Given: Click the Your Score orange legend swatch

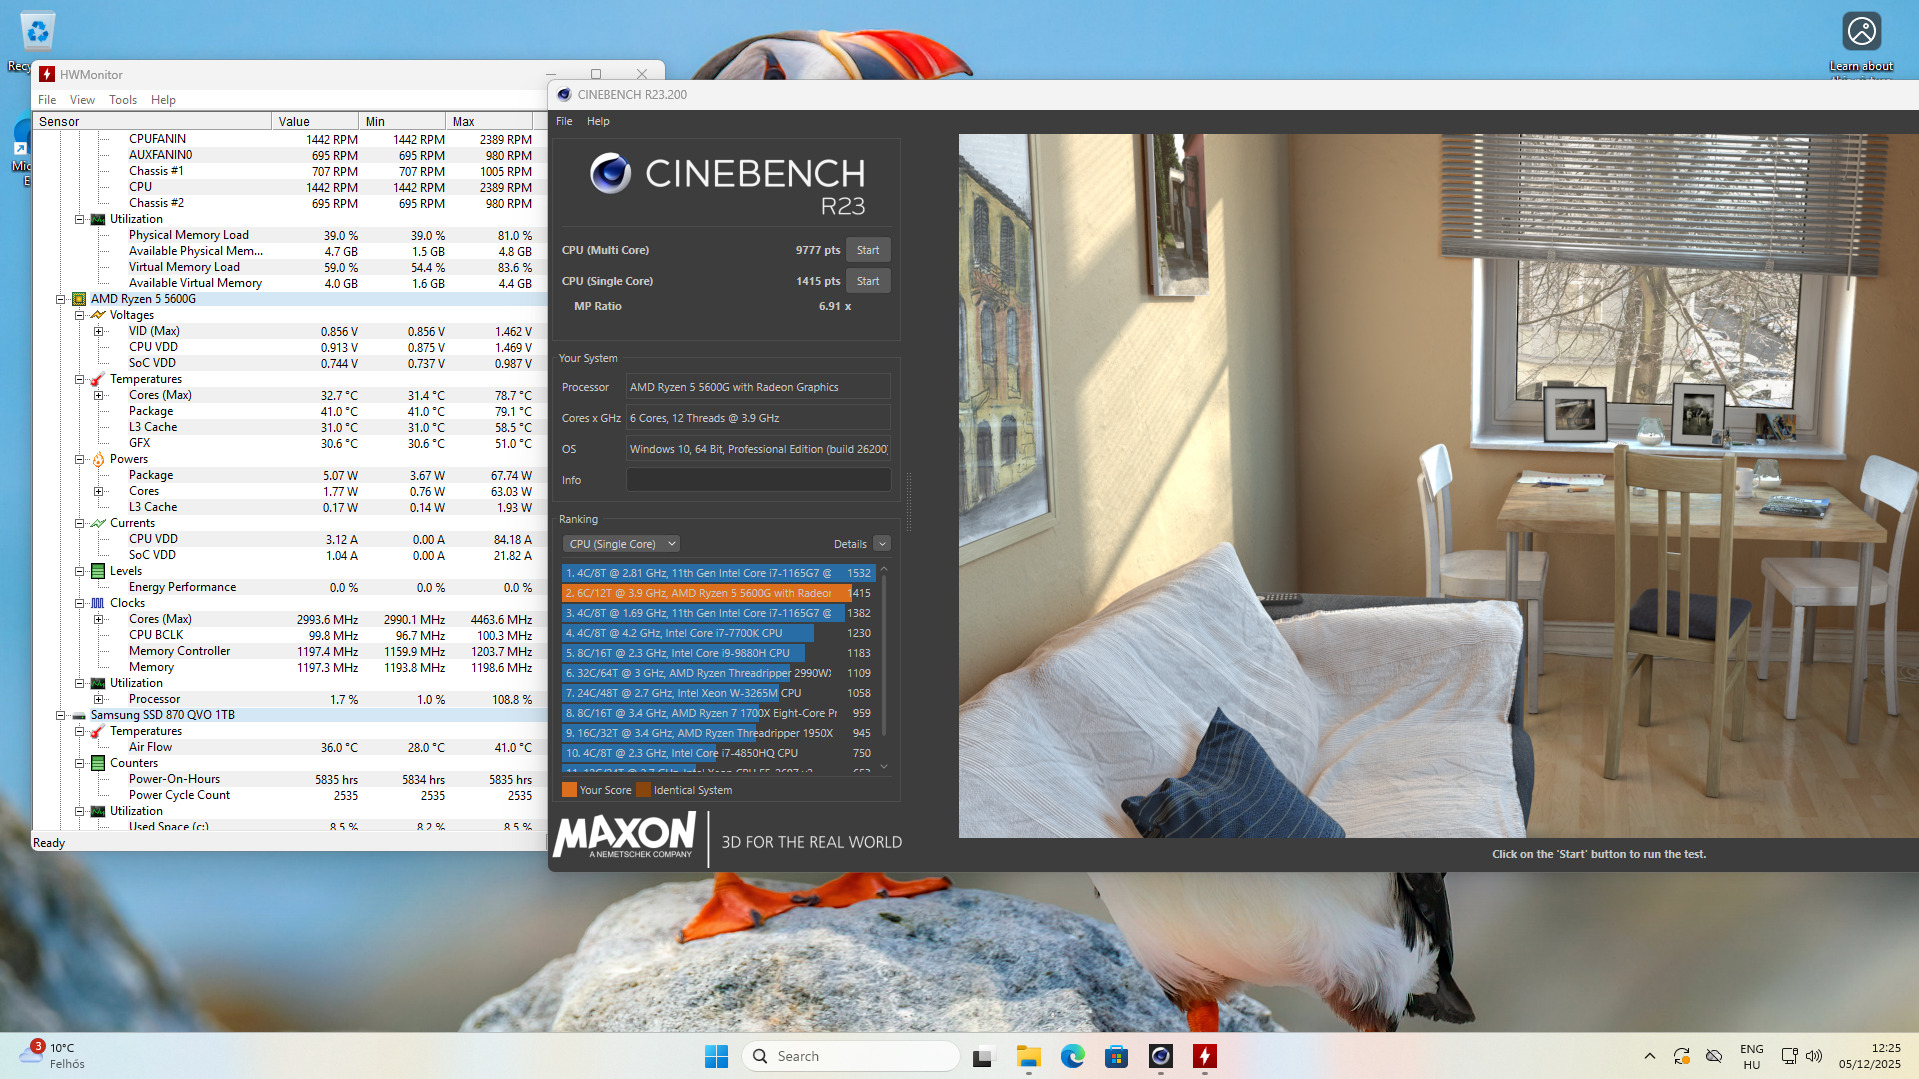Looking at the screenshot, I should pos(569,790).
